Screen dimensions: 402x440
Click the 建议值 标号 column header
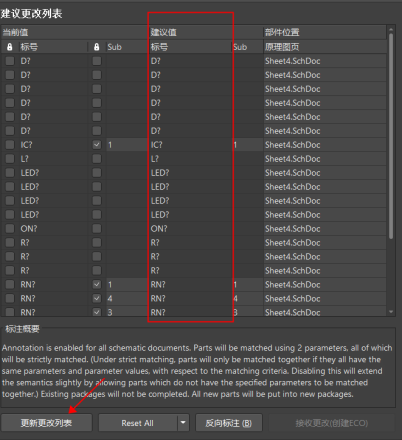[x=190, y=47]
